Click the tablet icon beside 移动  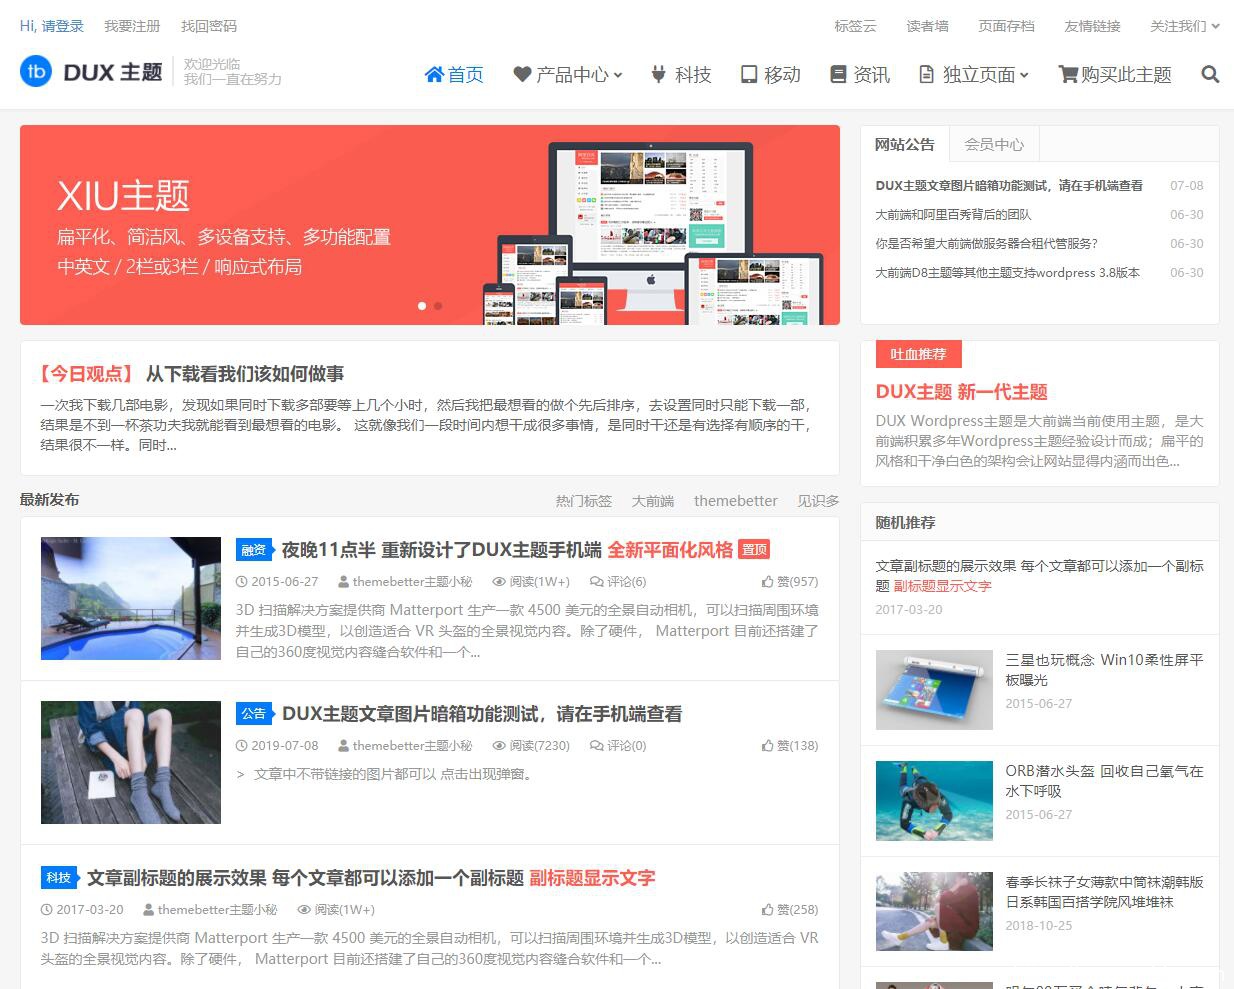click(749, 74)
